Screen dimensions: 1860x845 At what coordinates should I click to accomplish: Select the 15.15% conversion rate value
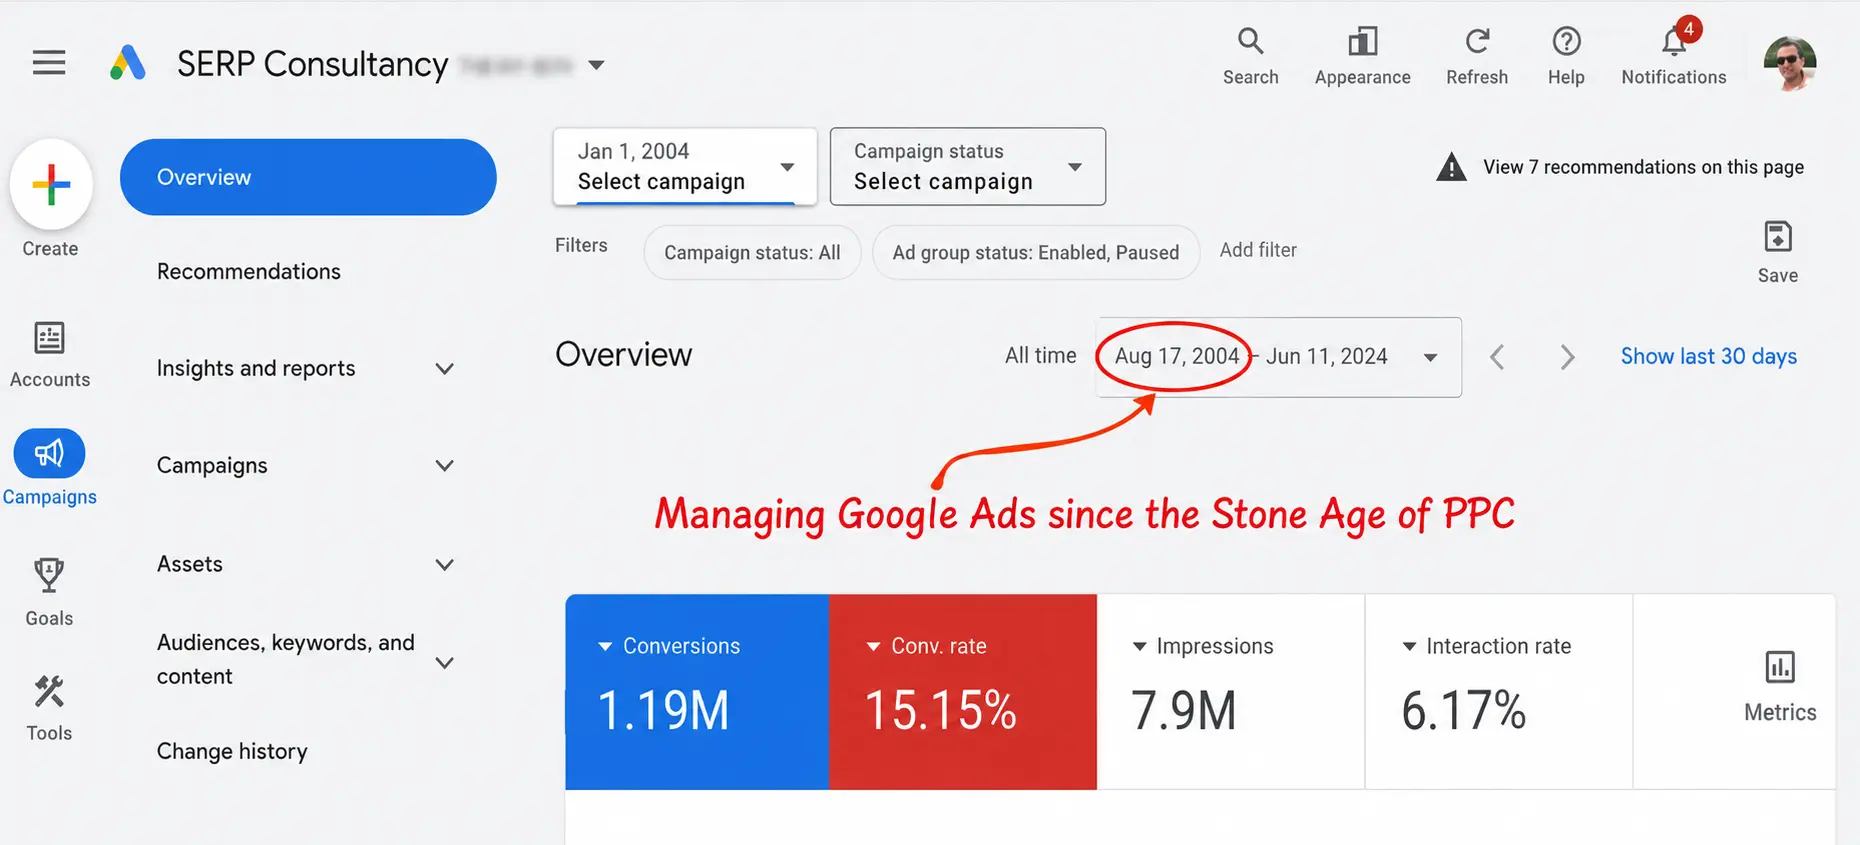click(940, 711)
